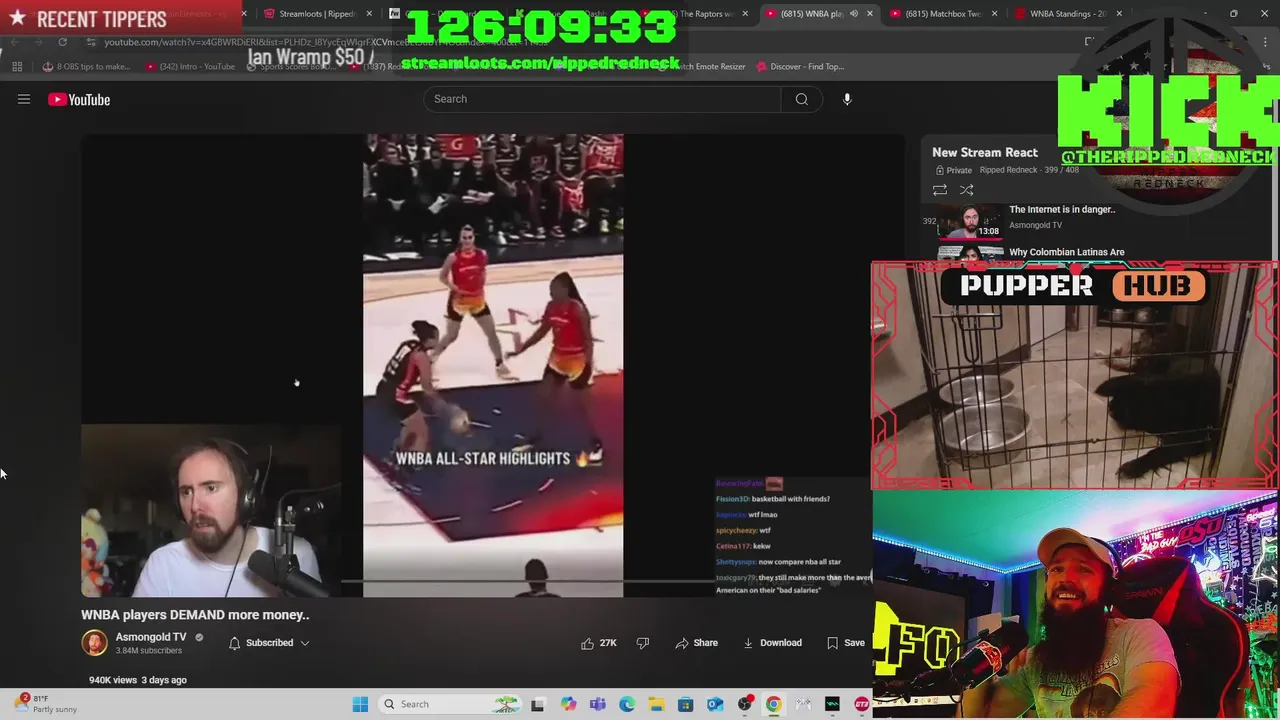Viewport: 1280px width, 720px height.
Task: Share the WNBA players video
Action: [697, 643]
